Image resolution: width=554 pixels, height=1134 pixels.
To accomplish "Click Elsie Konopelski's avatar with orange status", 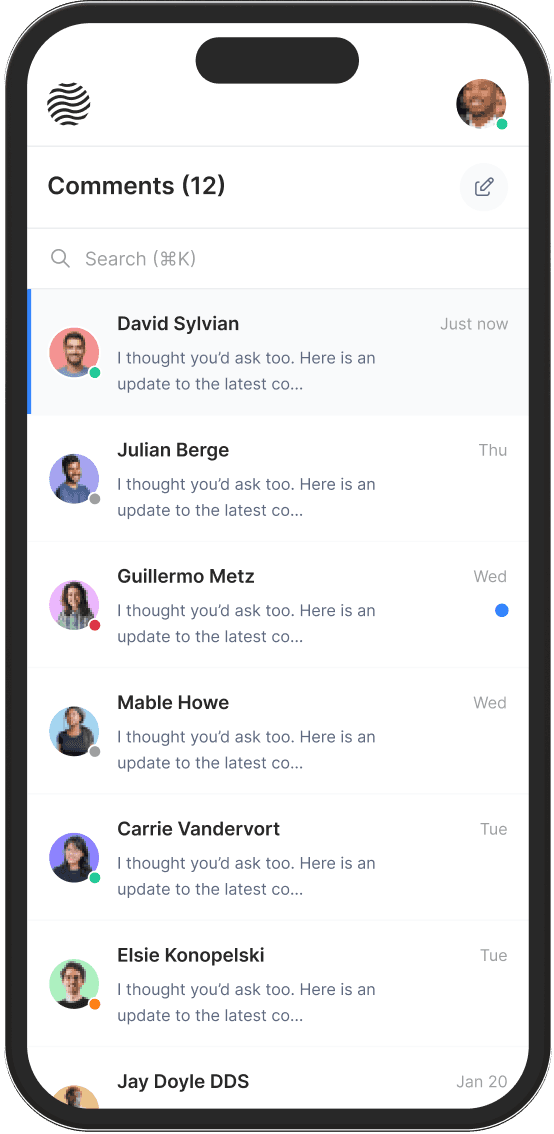I will click(74, 984).
